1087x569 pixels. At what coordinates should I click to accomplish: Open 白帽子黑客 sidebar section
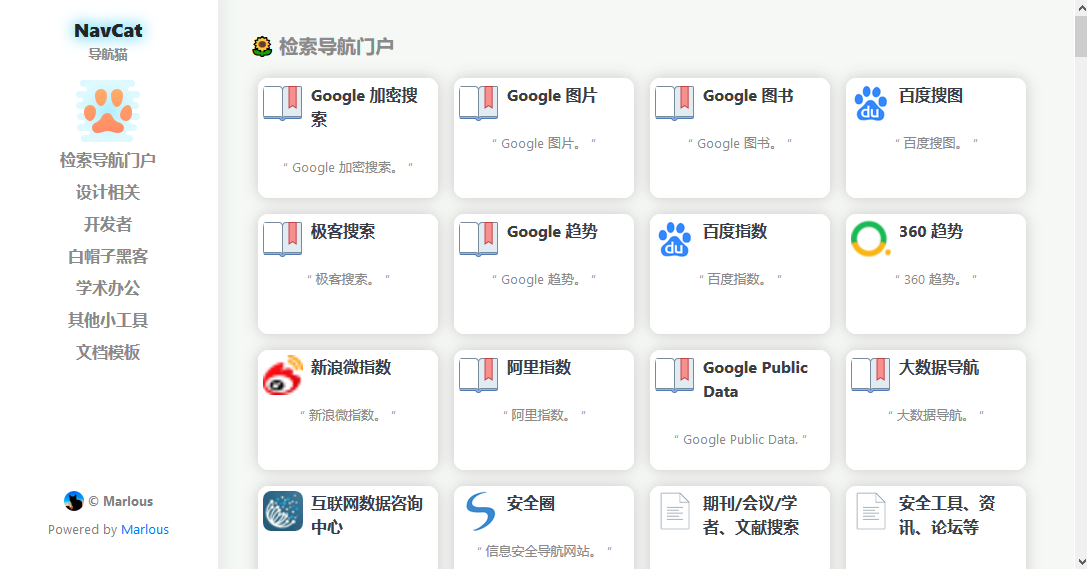coord(108,256)
